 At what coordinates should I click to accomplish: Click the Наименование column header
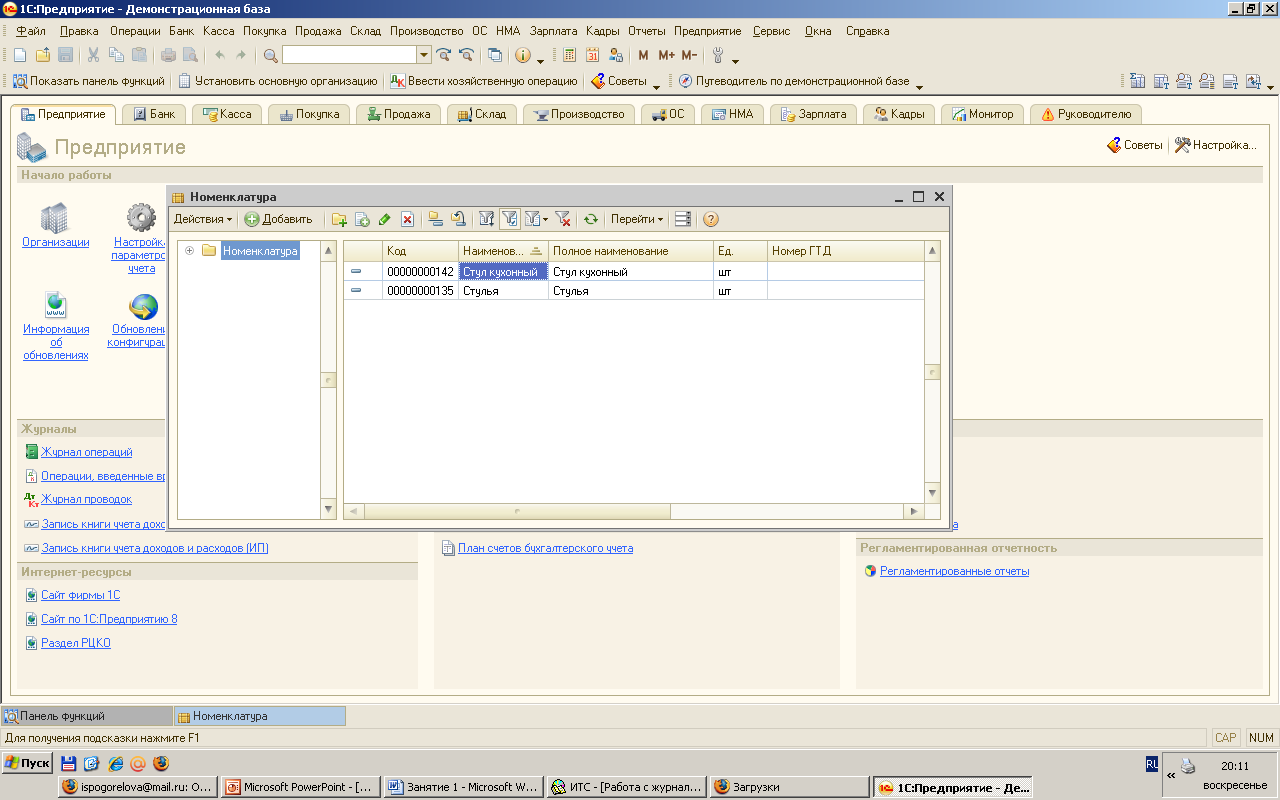(504, 251)
